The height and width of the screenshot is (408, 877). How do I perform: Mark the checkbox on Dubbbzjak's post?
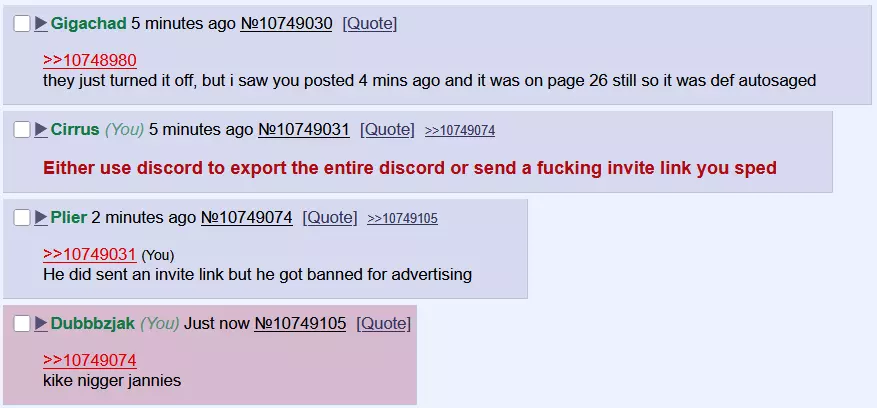point(22,323)
